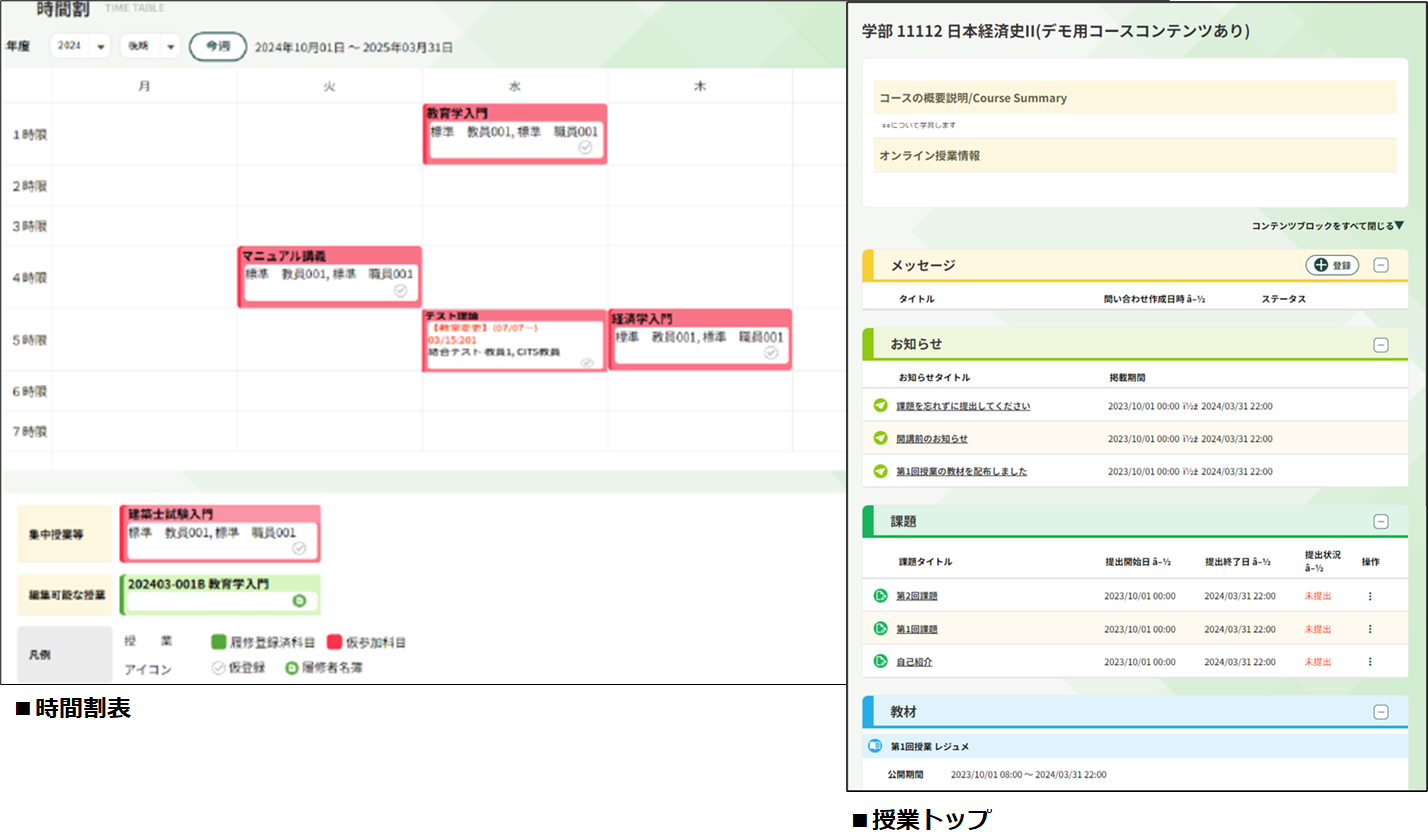Click the play icon beside 第2回課題
This screenshot has height=834, width=1428.
tap(880, 596)
